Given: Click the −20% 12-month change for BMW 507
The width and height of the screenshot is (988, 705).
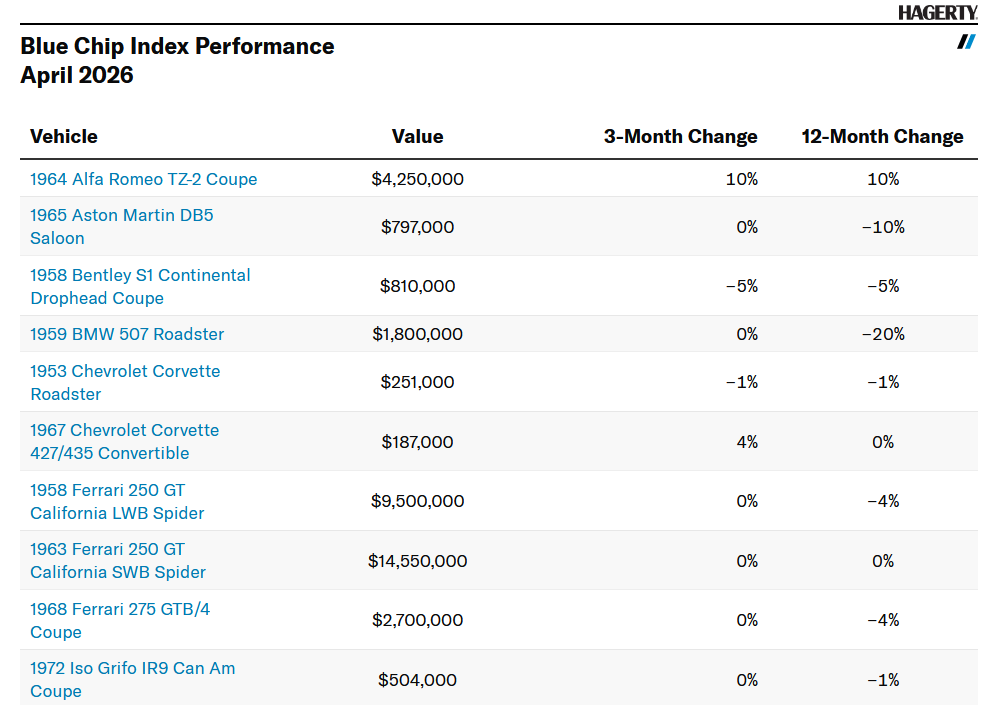Looking at the screenshot, I should click(882, 334).
